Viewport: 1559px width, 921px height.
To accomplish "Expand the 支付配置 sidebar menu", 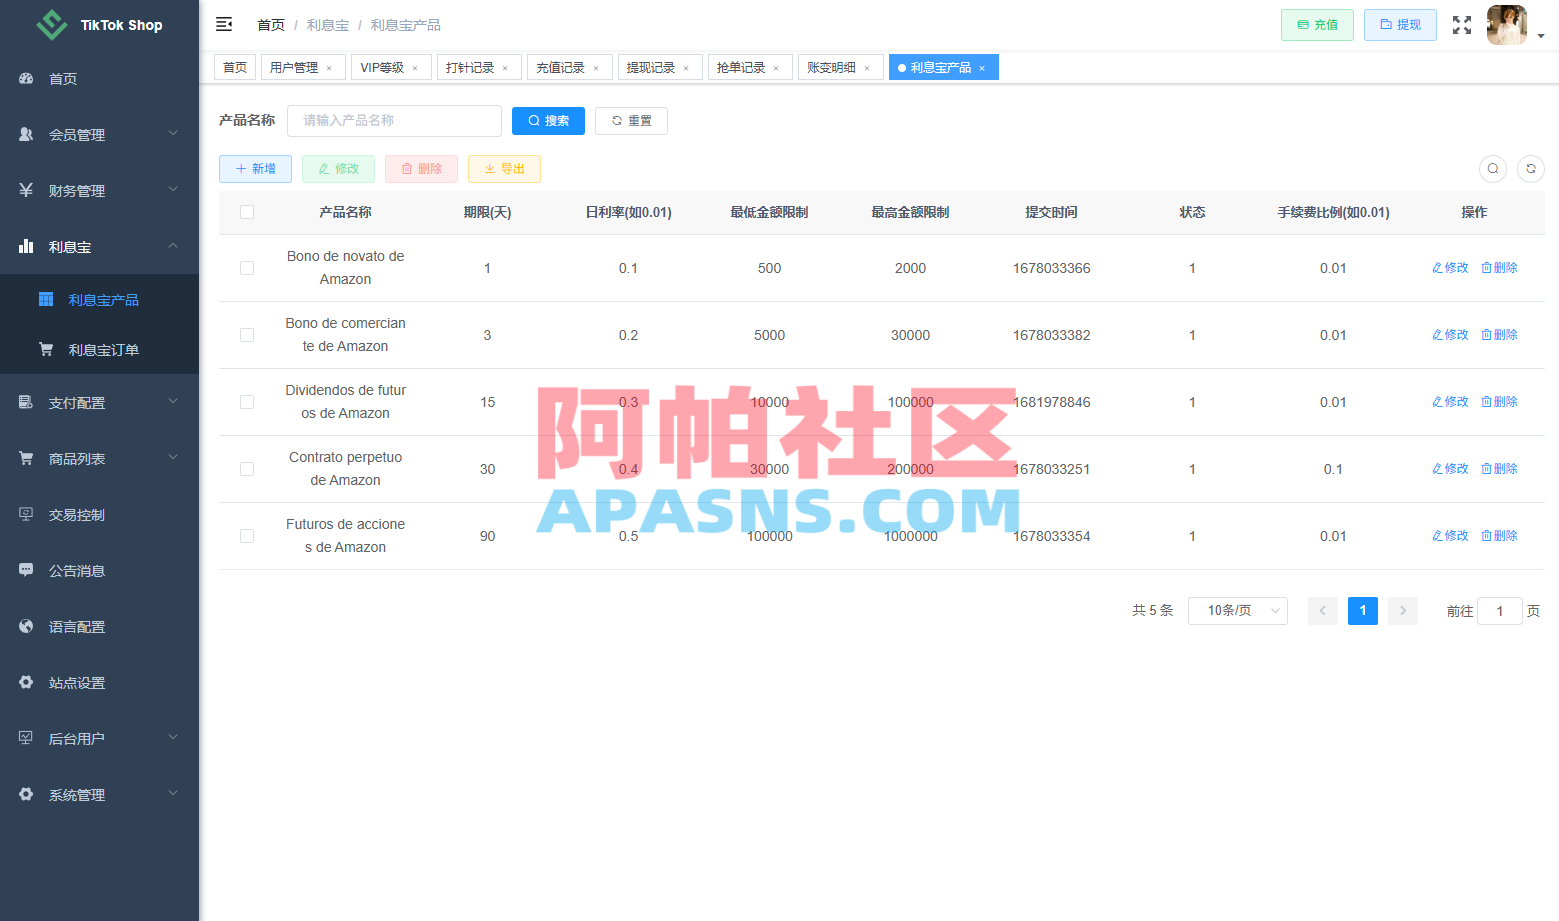I will click(99, 403).
